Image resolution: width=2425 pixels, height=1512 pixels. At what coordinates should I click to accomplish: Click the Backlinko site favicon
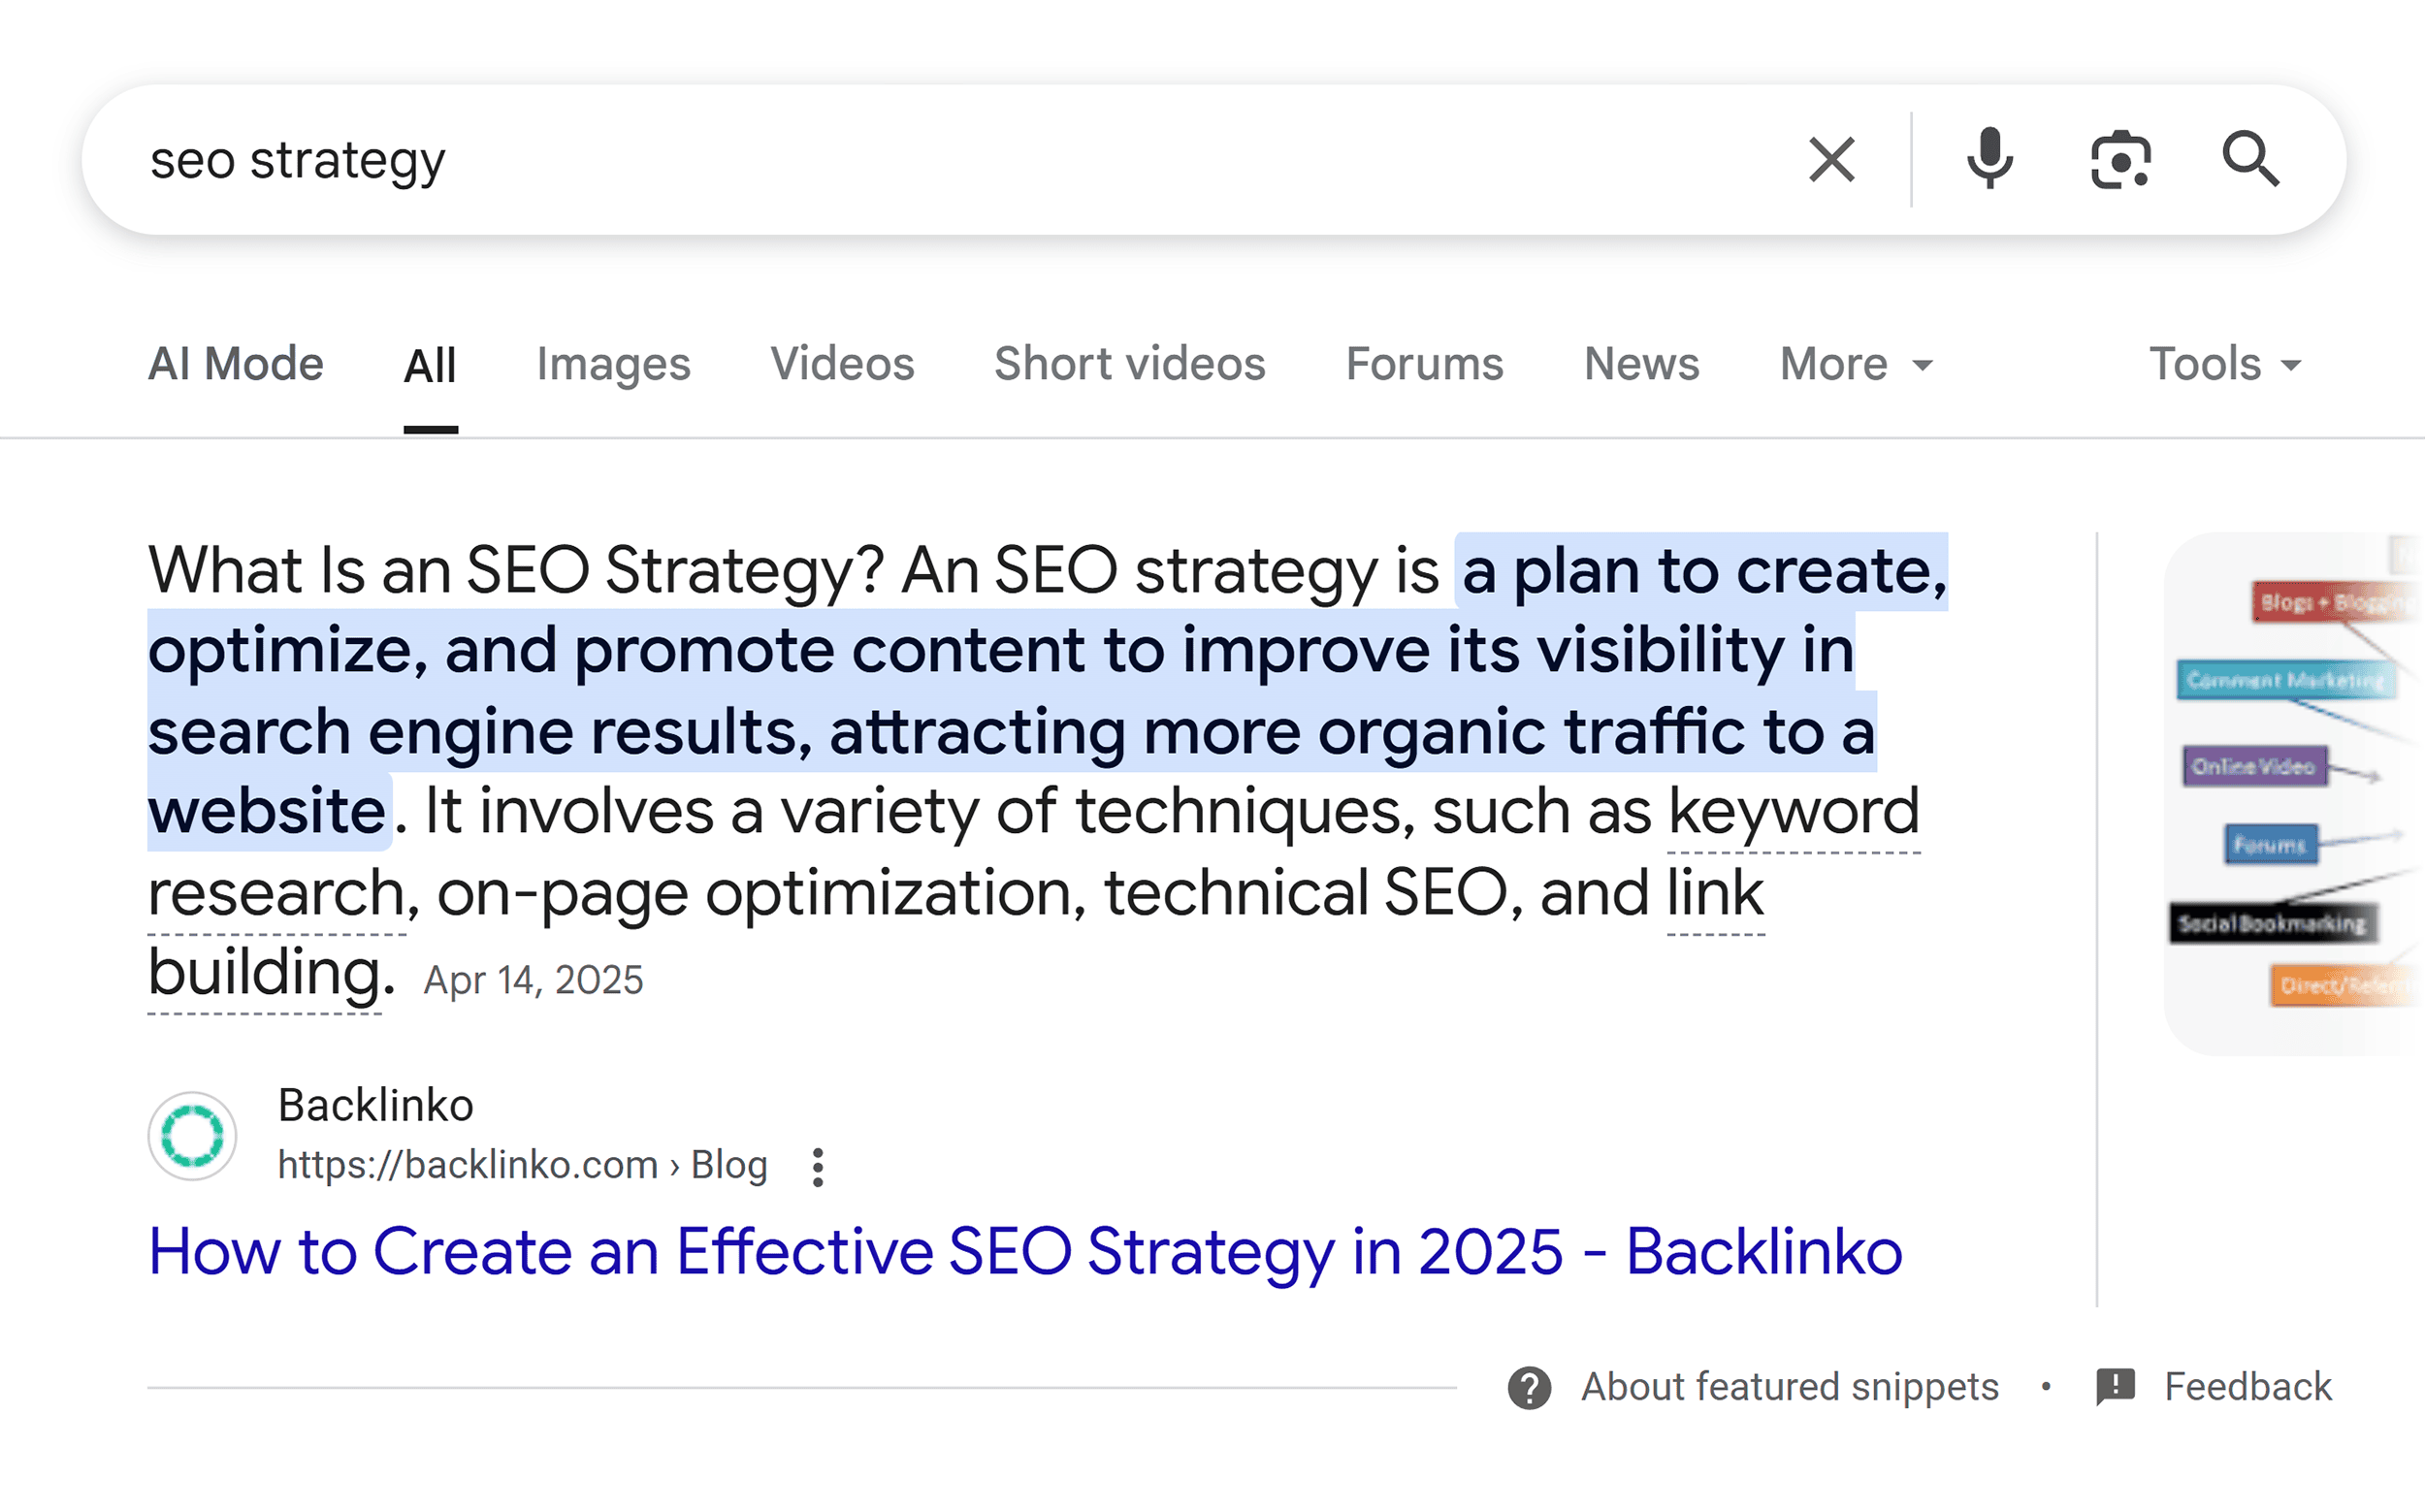pyautogui.click(x=191, y=1136)
